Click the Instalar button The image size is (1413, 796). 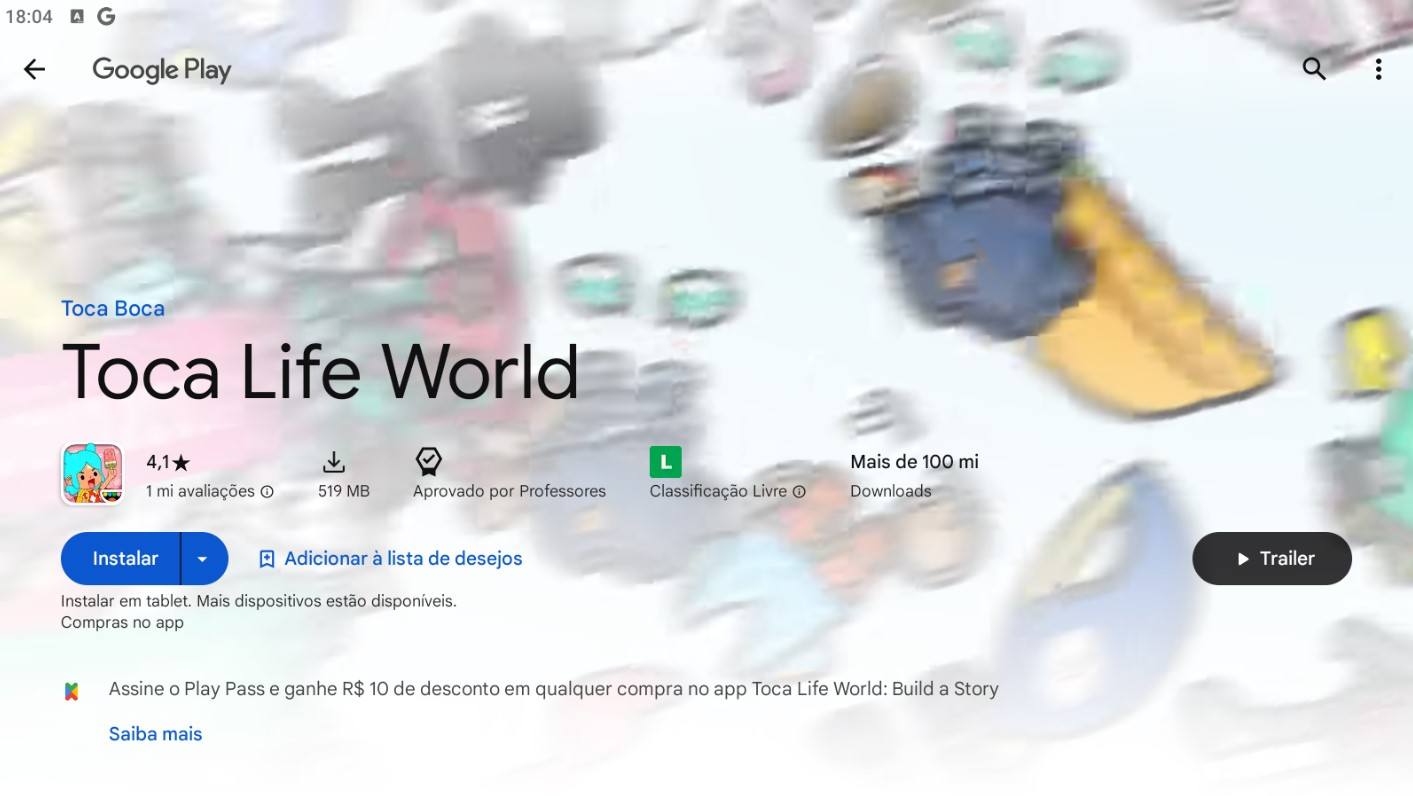pos(121,558)
